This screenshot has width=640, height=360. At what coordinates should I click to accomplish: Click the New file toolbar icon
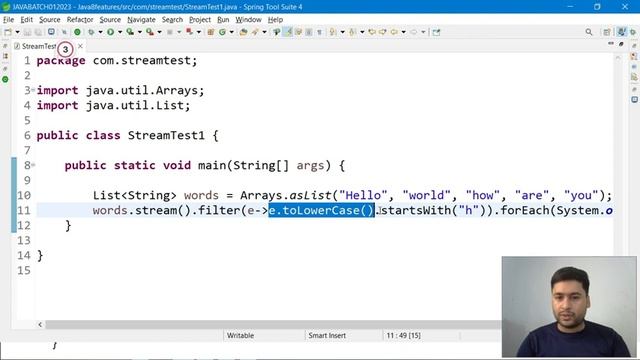[8, 32]
